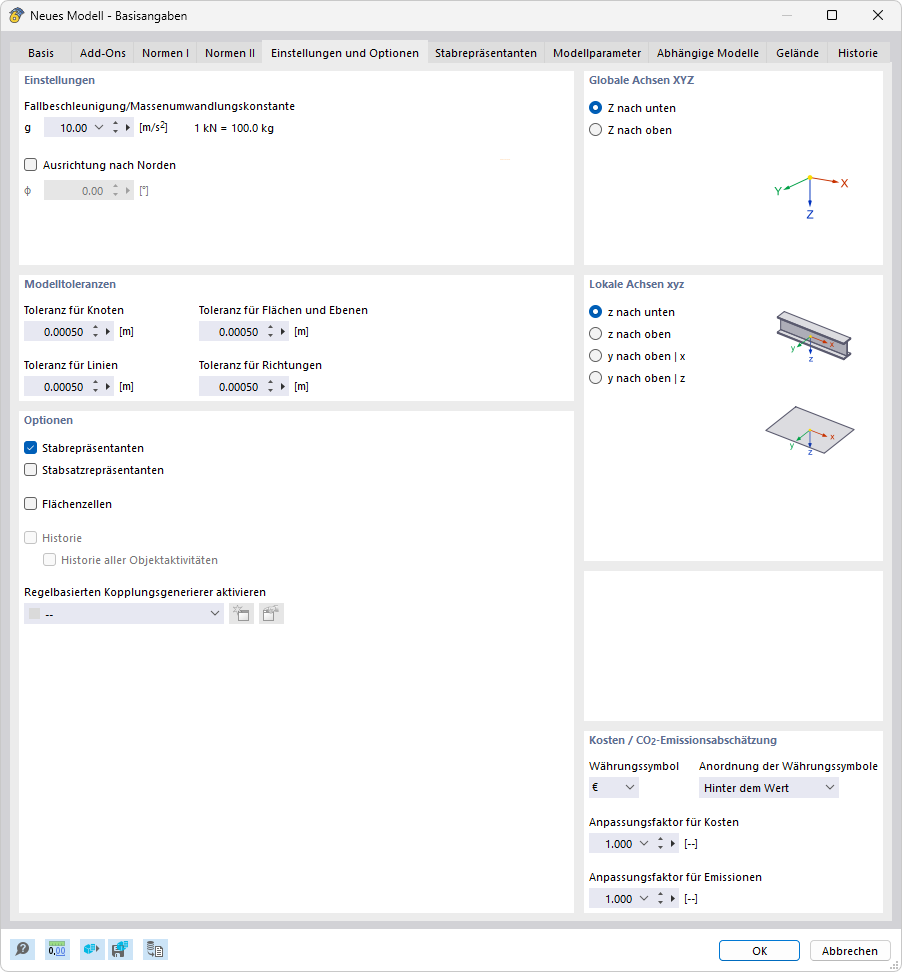902x972 pixels.
Task: Open the help balloon icon bottom left
Action: [22, 949]
